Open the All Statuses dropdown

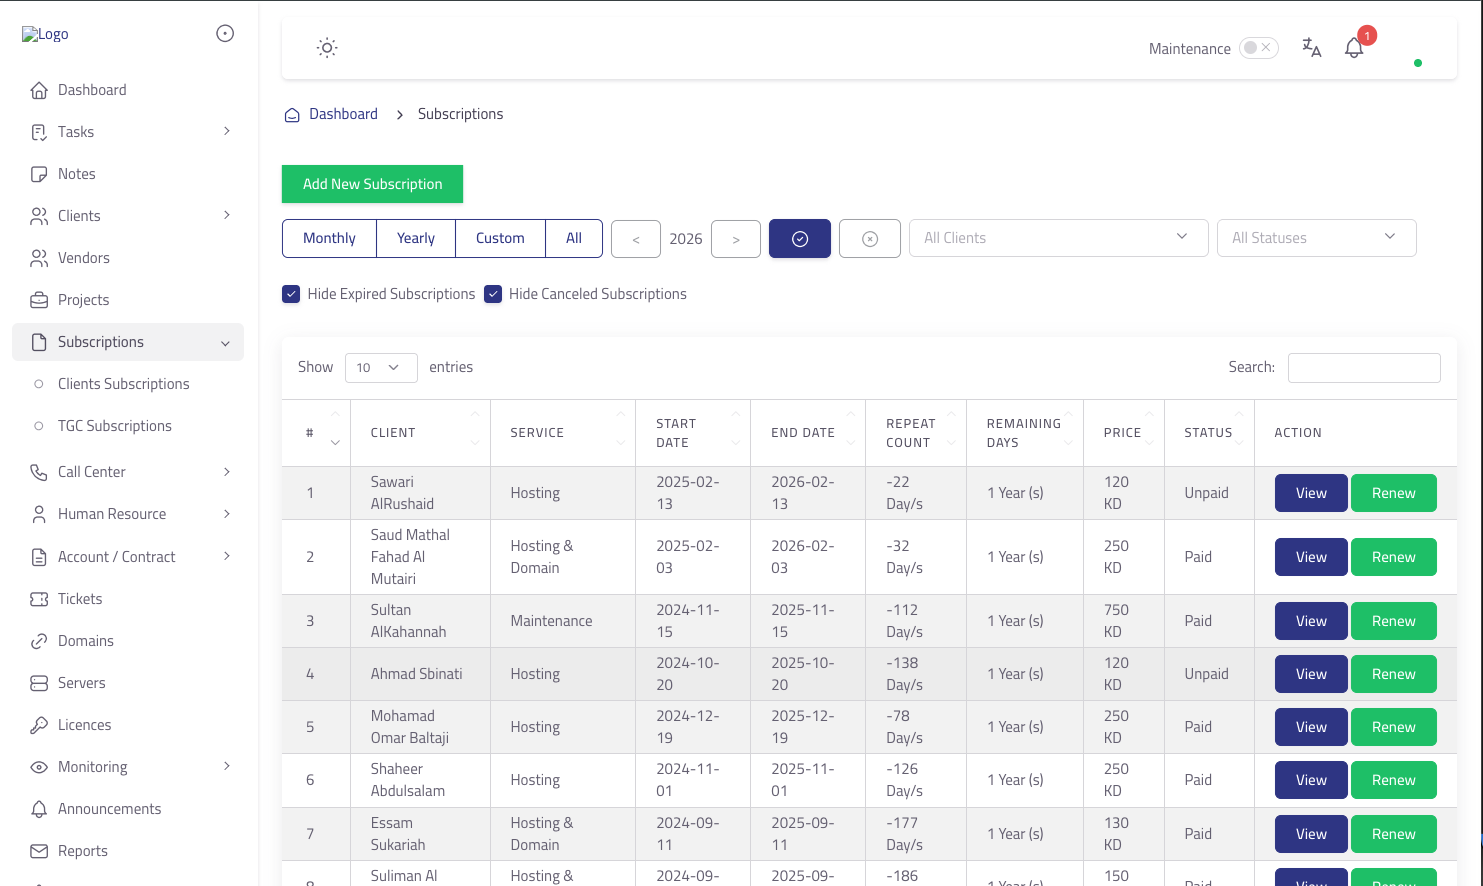pyautogui.click(x=1315, y=238)
